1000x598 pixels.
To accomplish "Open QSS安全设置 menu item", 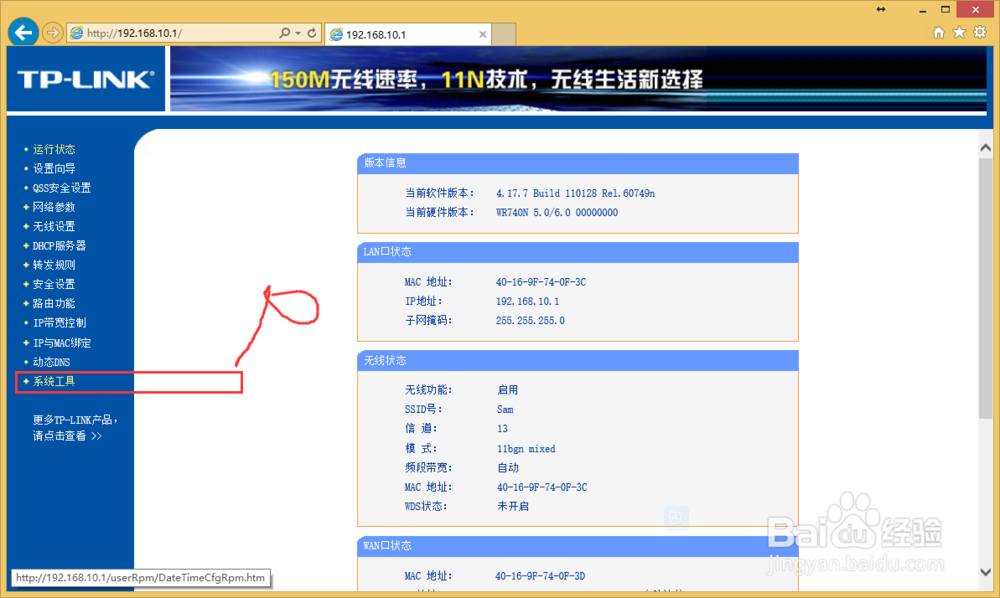I will (x=61, y=188).
